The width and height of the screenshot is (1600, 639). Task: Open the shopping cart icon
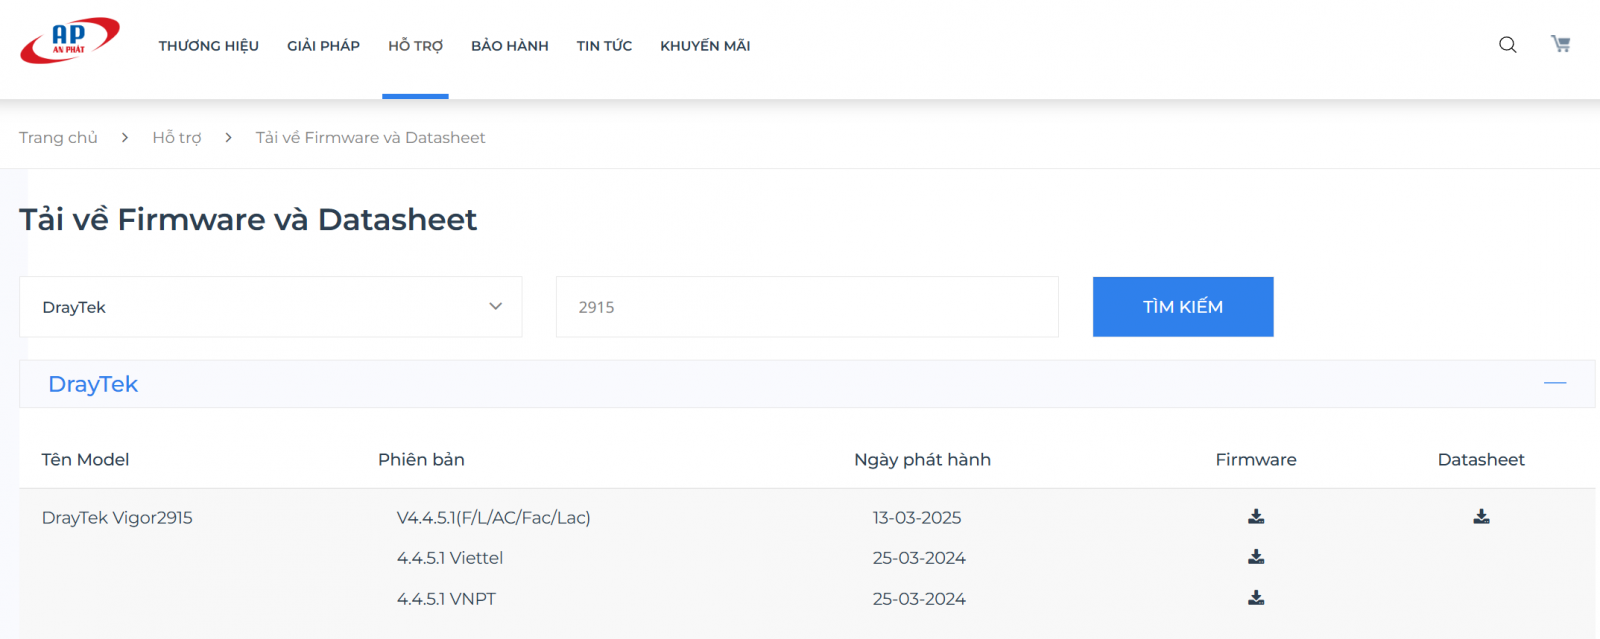[1560, 44]
